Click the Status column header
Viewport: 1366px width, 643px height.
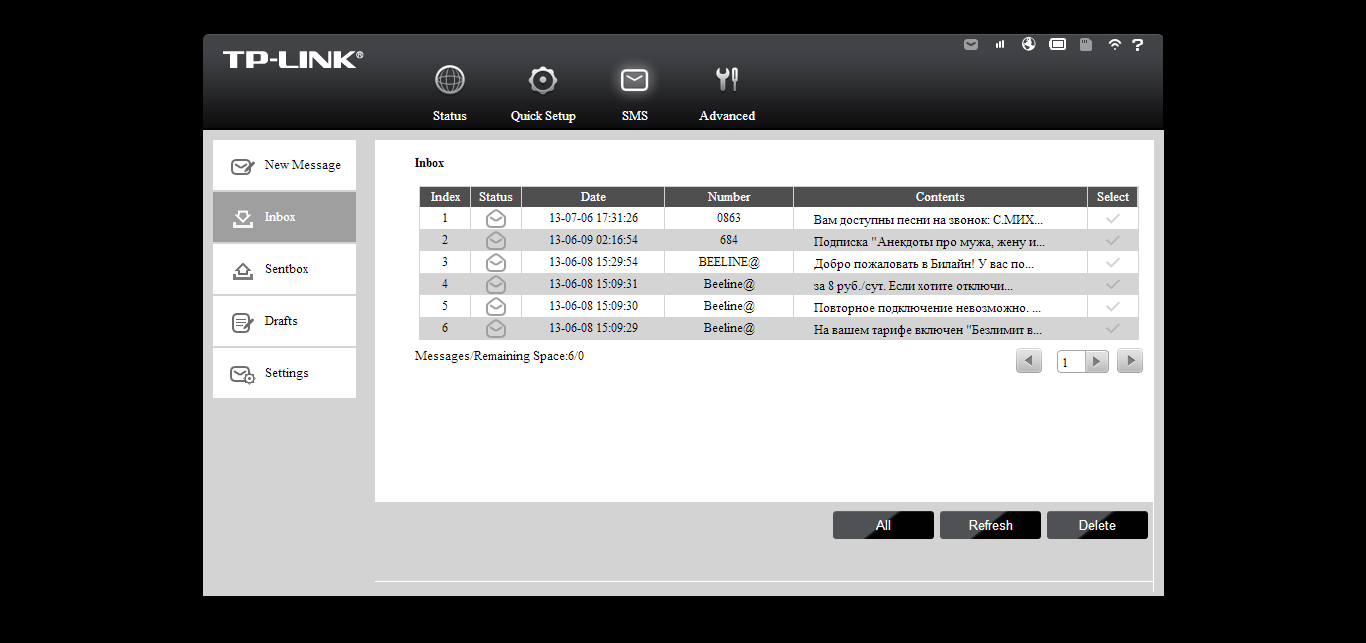[x=496, y=197]
